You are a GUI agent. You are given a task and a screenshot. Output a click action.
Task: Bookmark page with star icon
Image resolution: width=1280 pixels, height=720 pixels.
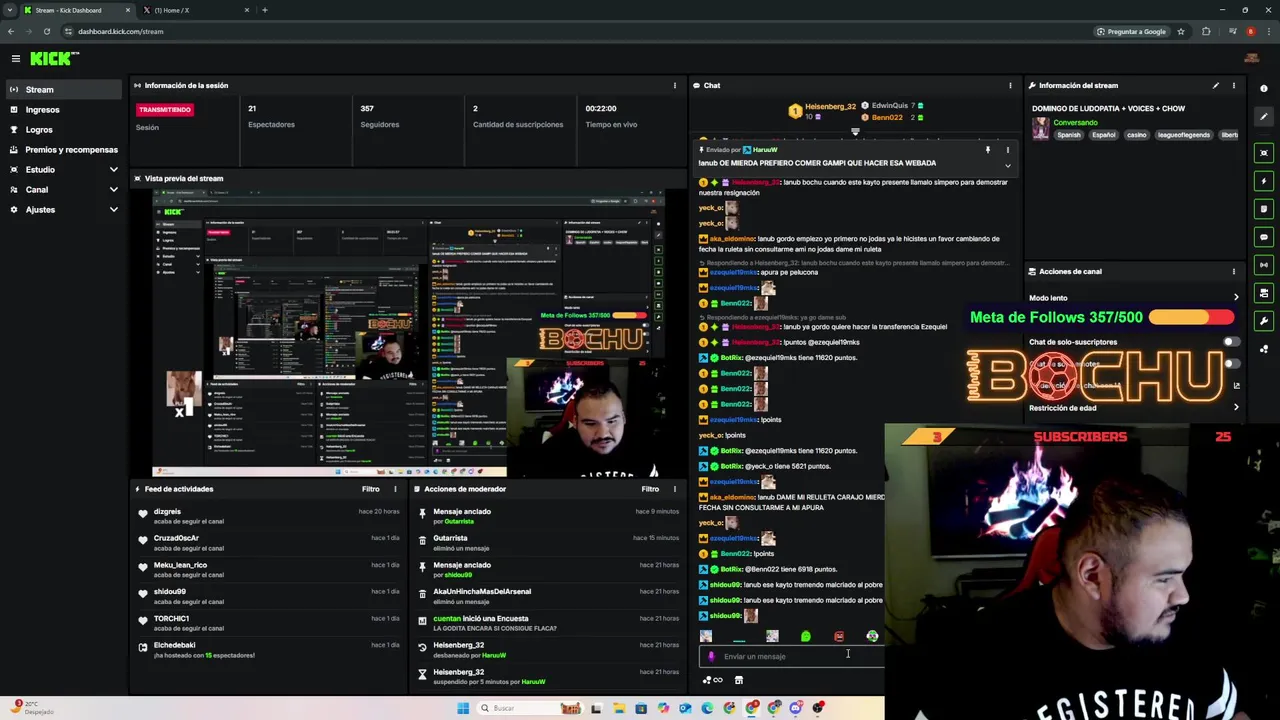tap(1181, 31)
